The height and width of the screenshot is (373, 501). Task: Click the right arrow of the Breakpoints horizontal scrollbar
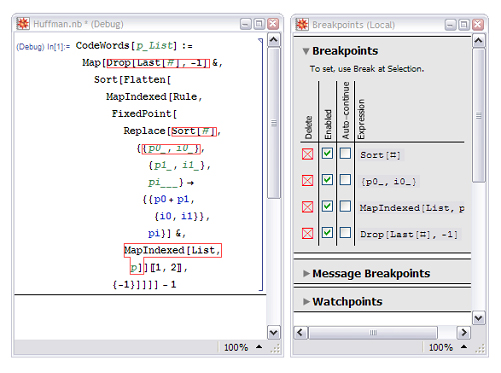[x=464, y=332]
